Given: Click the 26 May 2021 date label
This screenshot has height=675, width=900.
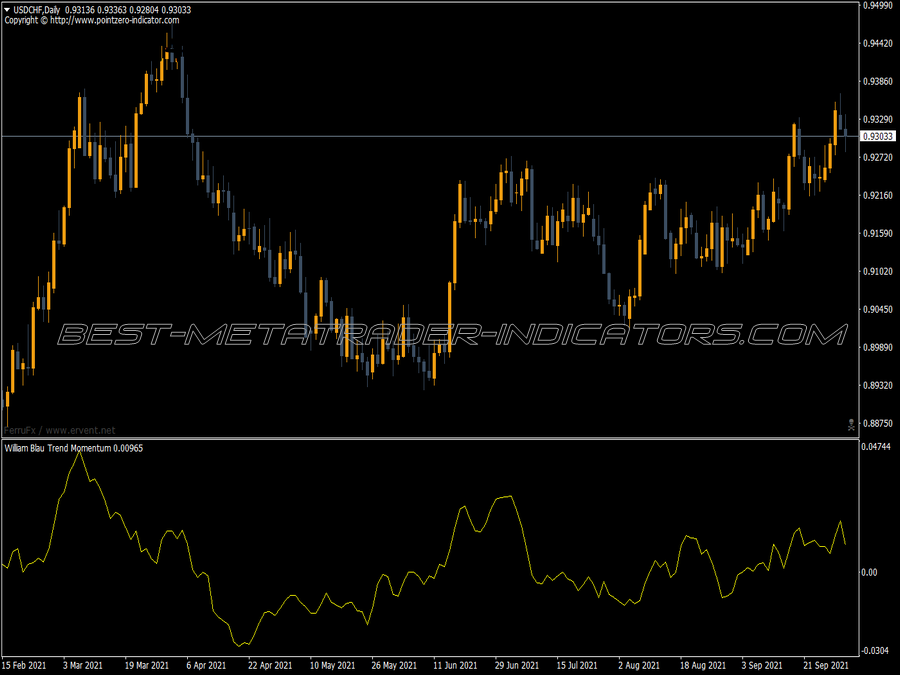Looking at the screenshot, I should tap(394, 665).
